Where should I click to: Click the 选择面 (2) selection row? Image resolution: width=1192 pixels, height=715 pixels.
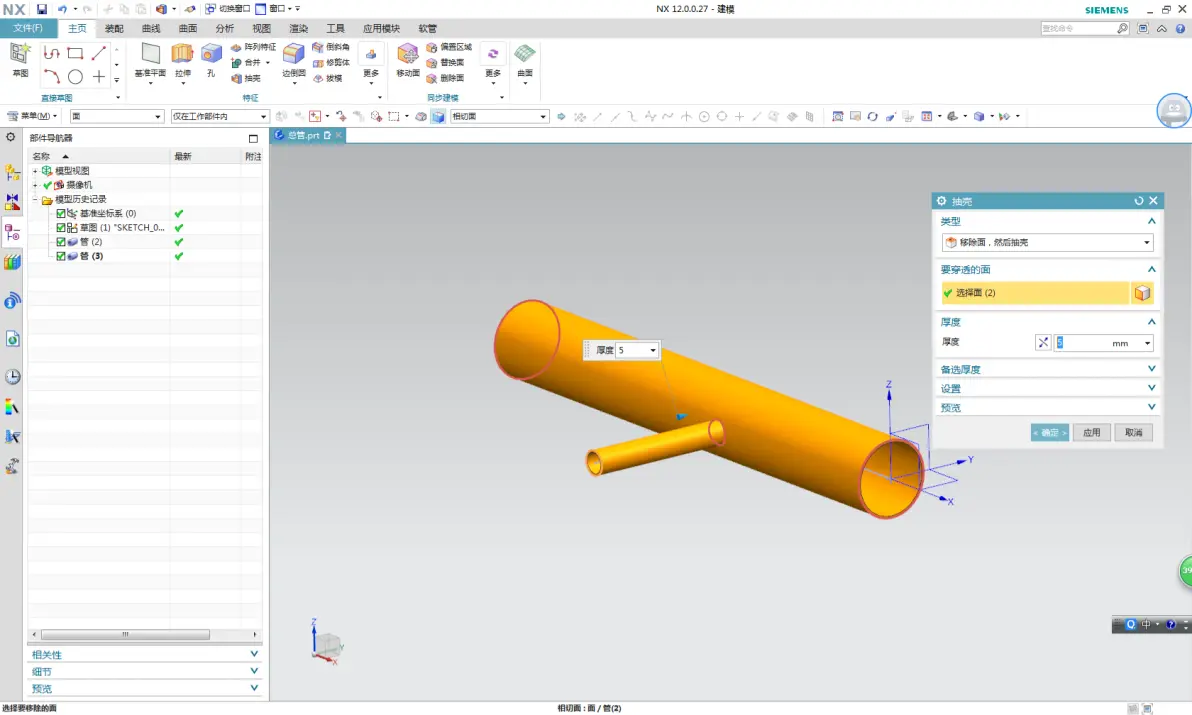[x=1035, y=293]
